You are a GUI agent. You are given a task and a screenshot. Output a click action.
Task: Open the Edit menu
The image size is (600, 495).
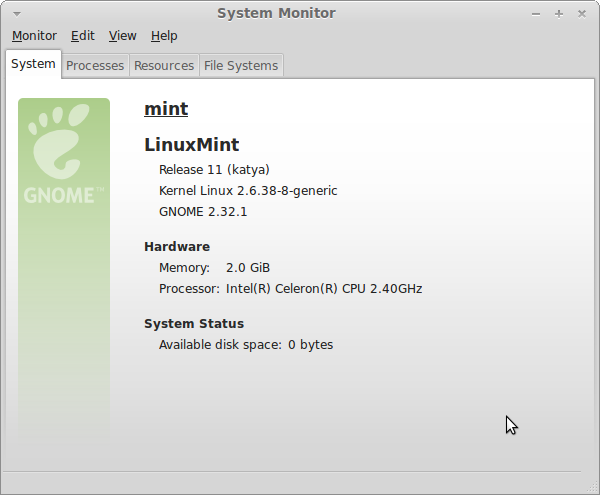(83, 36)
